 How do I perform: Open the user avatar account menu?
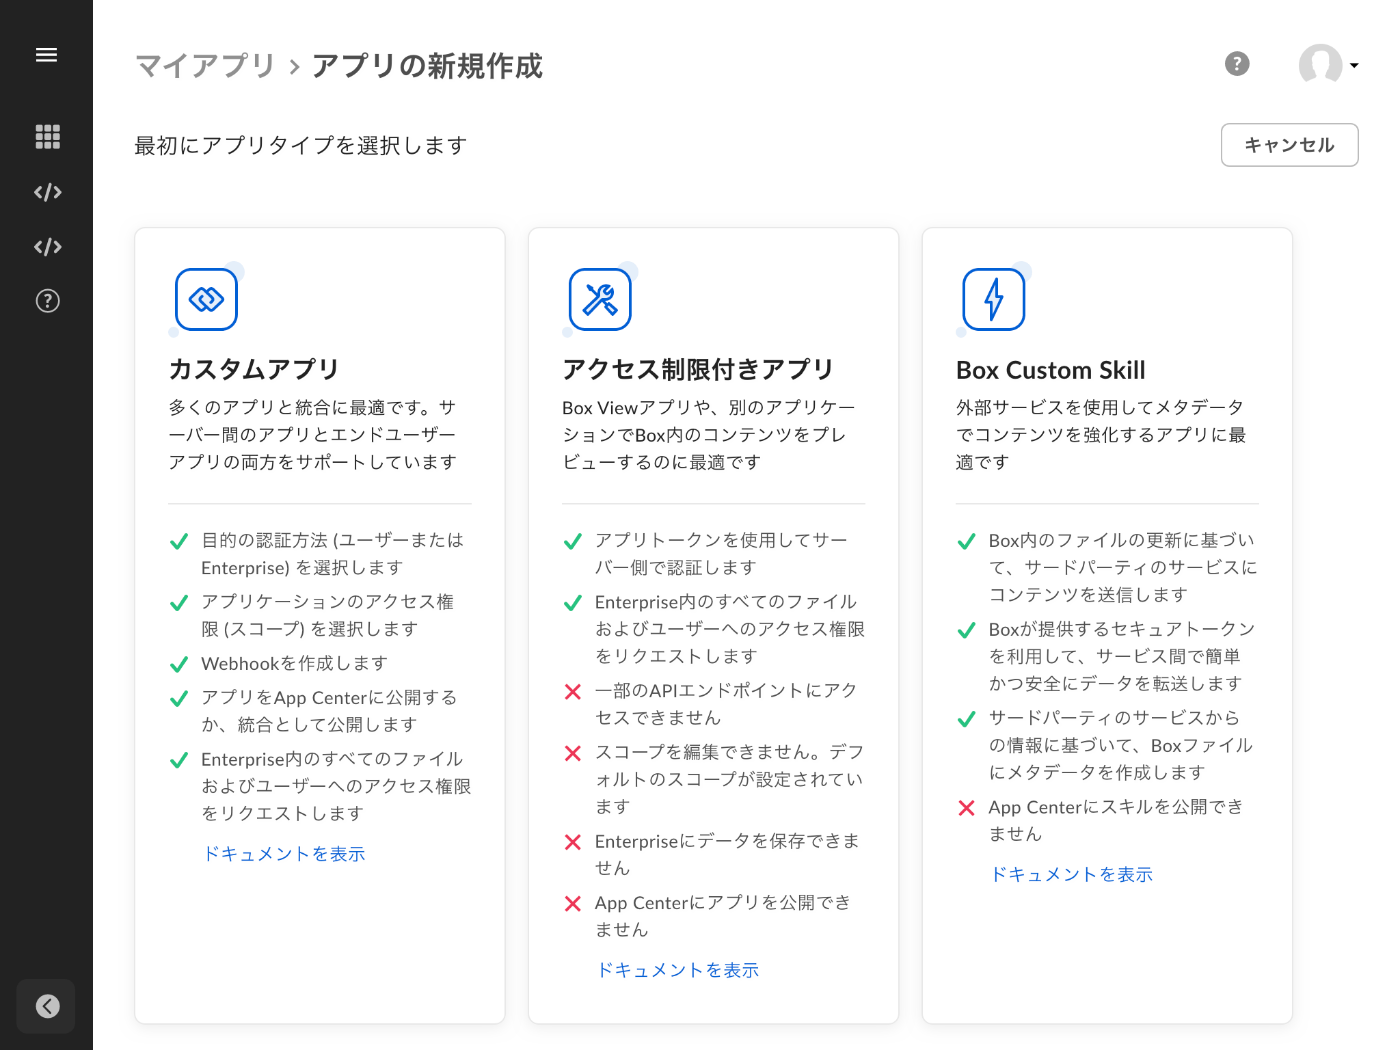tap(1320, 64)
